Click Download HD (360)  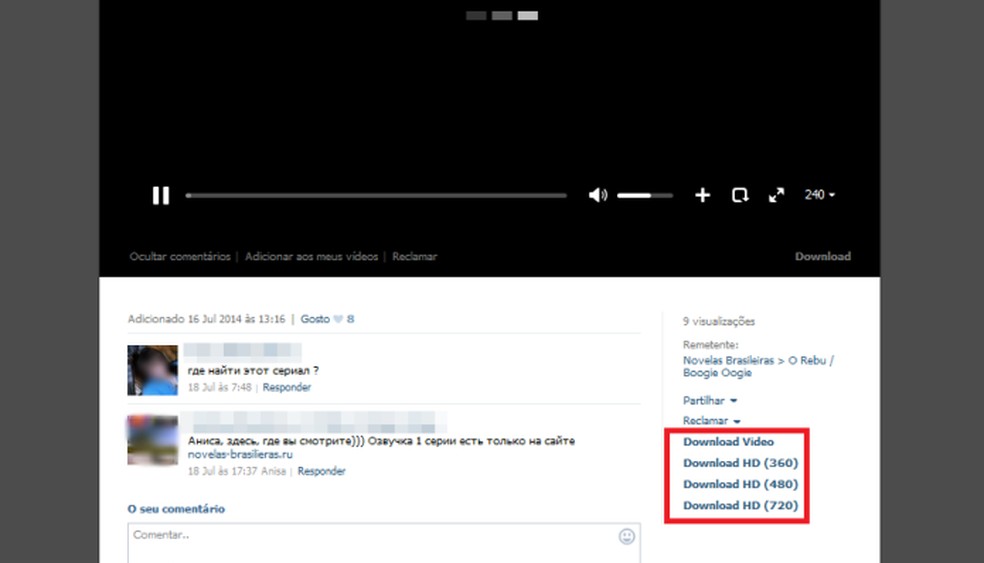(x=741, y=463)
